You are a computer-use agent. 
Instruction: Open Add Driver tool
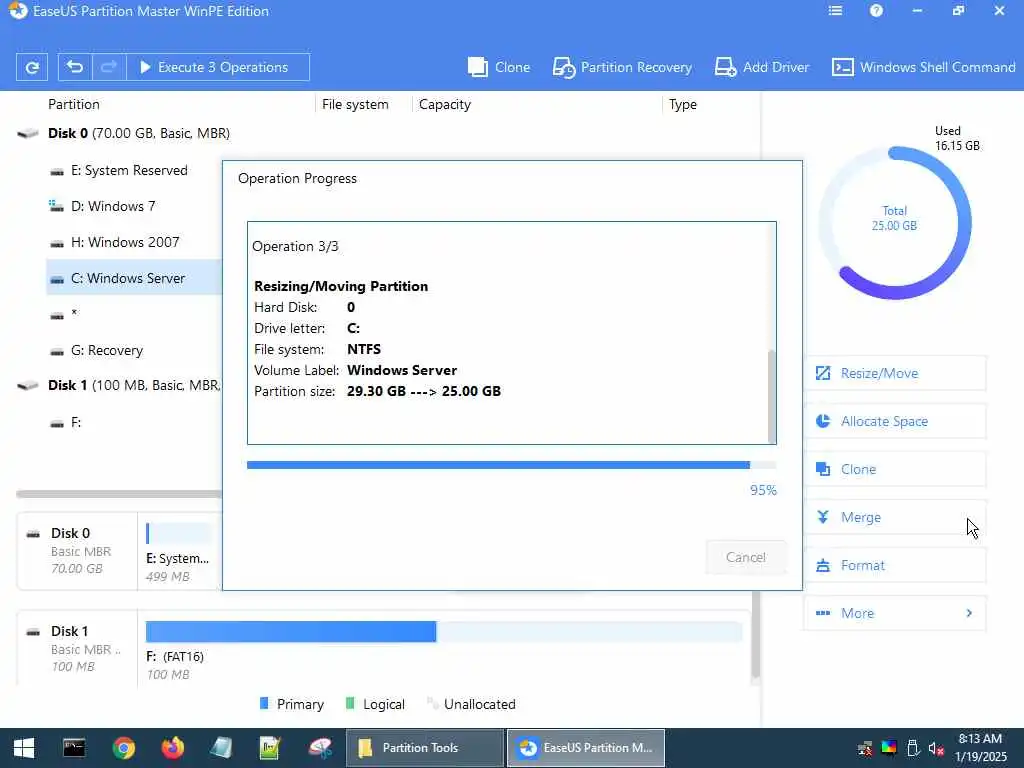pyautogui.click(x=761, y=67)
